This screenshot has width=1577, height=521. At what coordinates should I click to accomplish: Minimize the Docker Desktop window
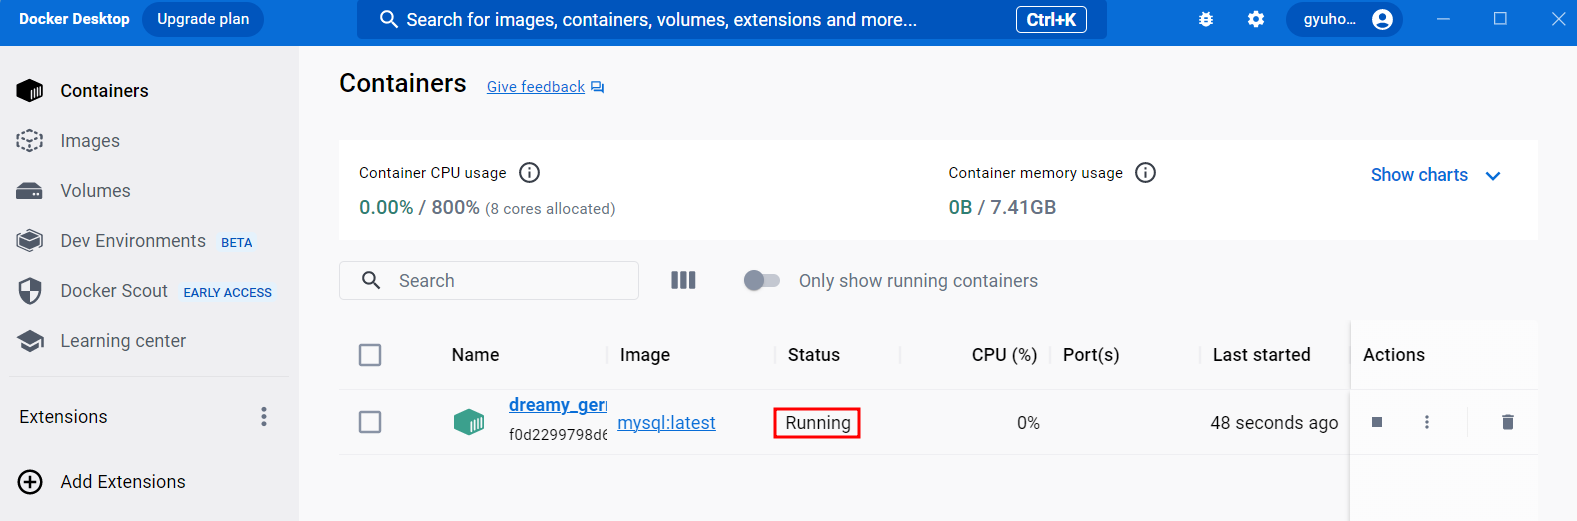click(1442, 19)
